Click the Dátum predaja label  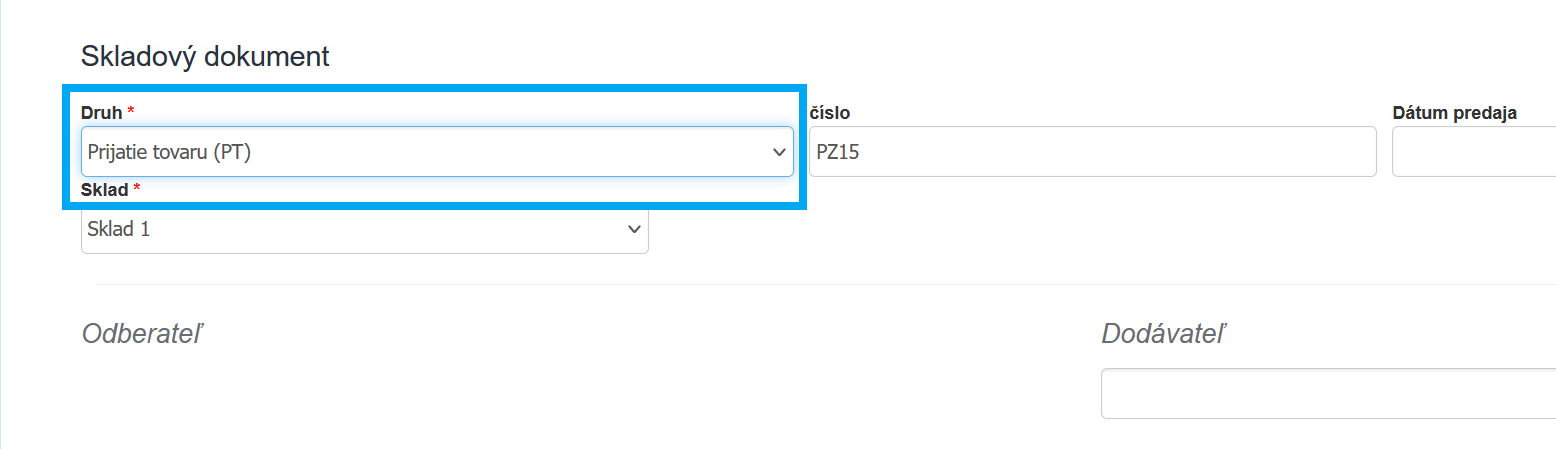pyautogui.click(x=1455, y=113)
